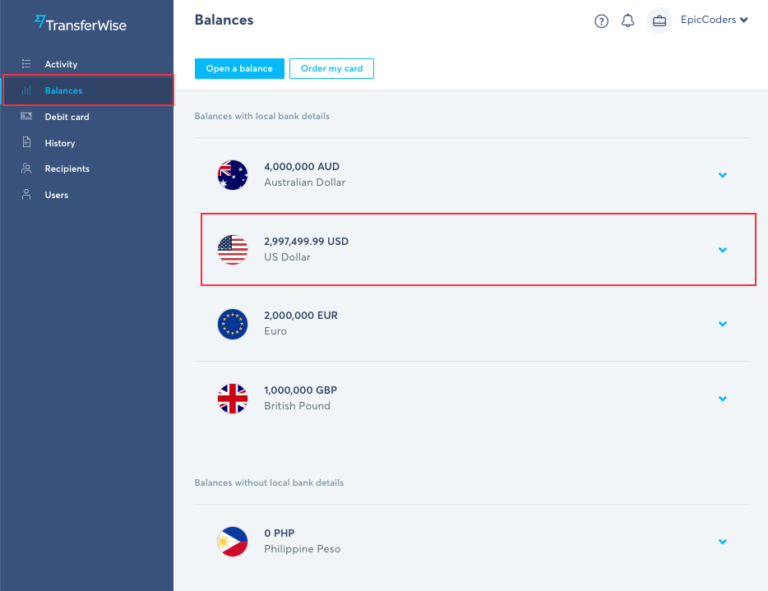768x591 pixels.
Task: Go to Activity in sidebar
Action: (61, 64)
